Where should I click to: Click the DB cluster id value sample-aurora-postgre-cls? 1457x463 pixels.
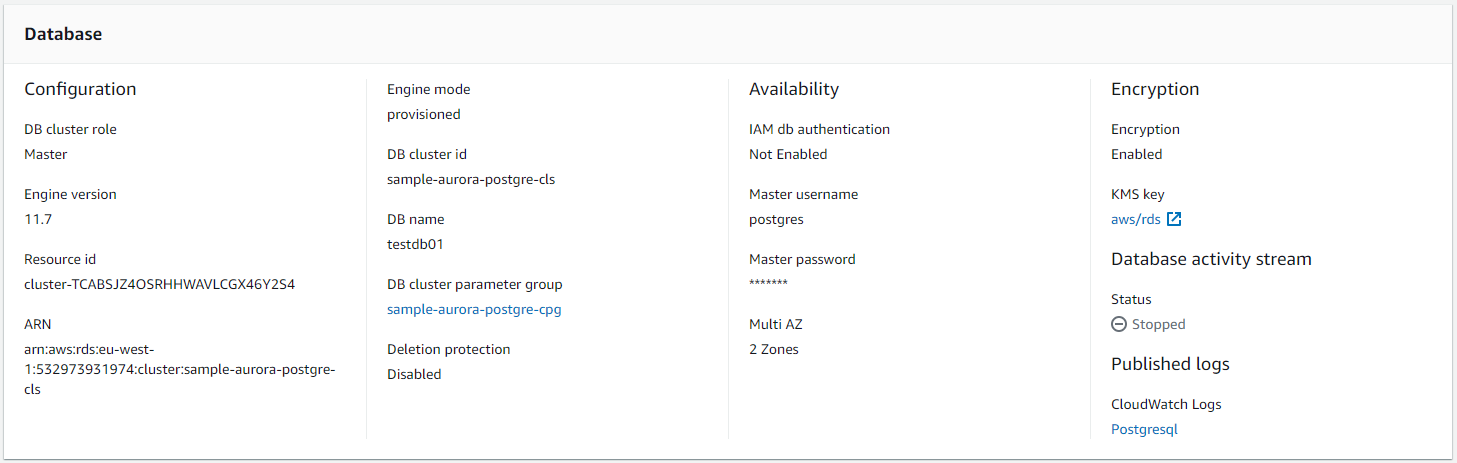click(471, 179)
